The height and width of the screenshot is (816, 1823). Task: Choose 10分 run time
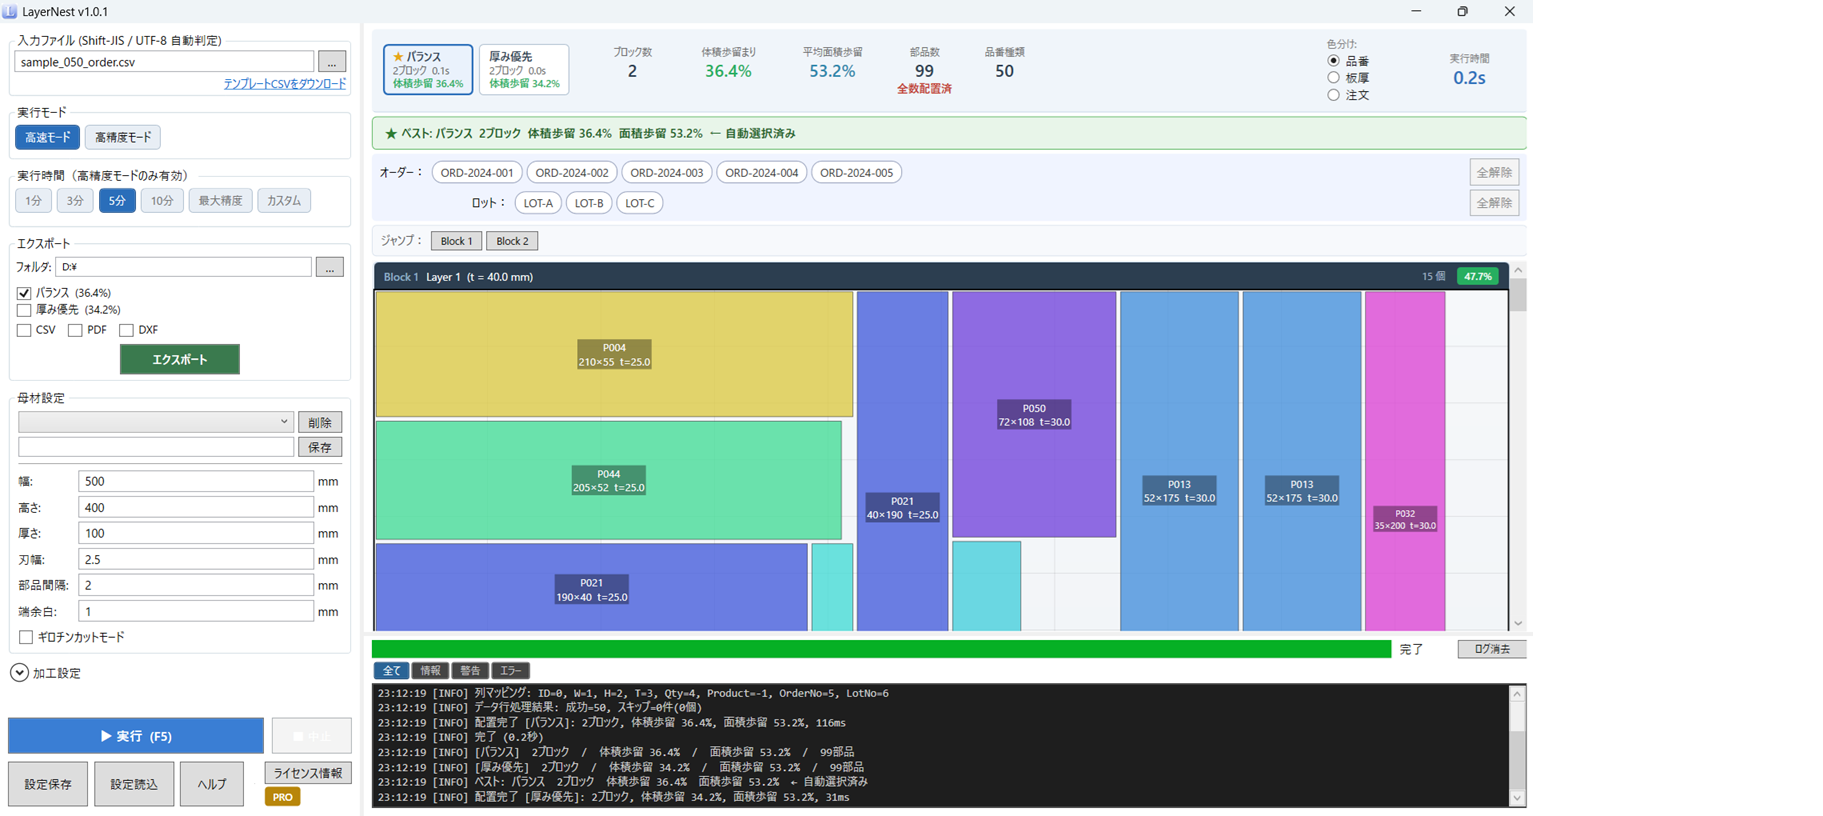[162, 201]
